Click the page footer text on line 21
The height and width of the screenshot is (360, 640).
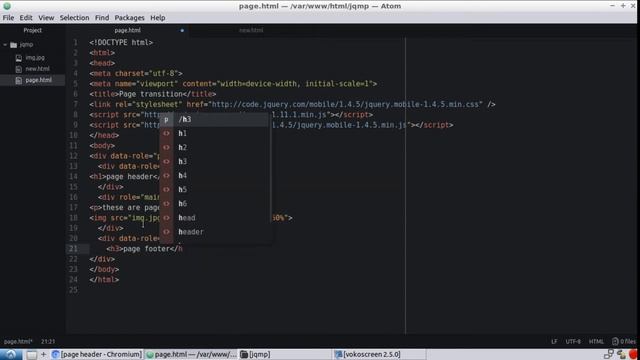point(146,249)
